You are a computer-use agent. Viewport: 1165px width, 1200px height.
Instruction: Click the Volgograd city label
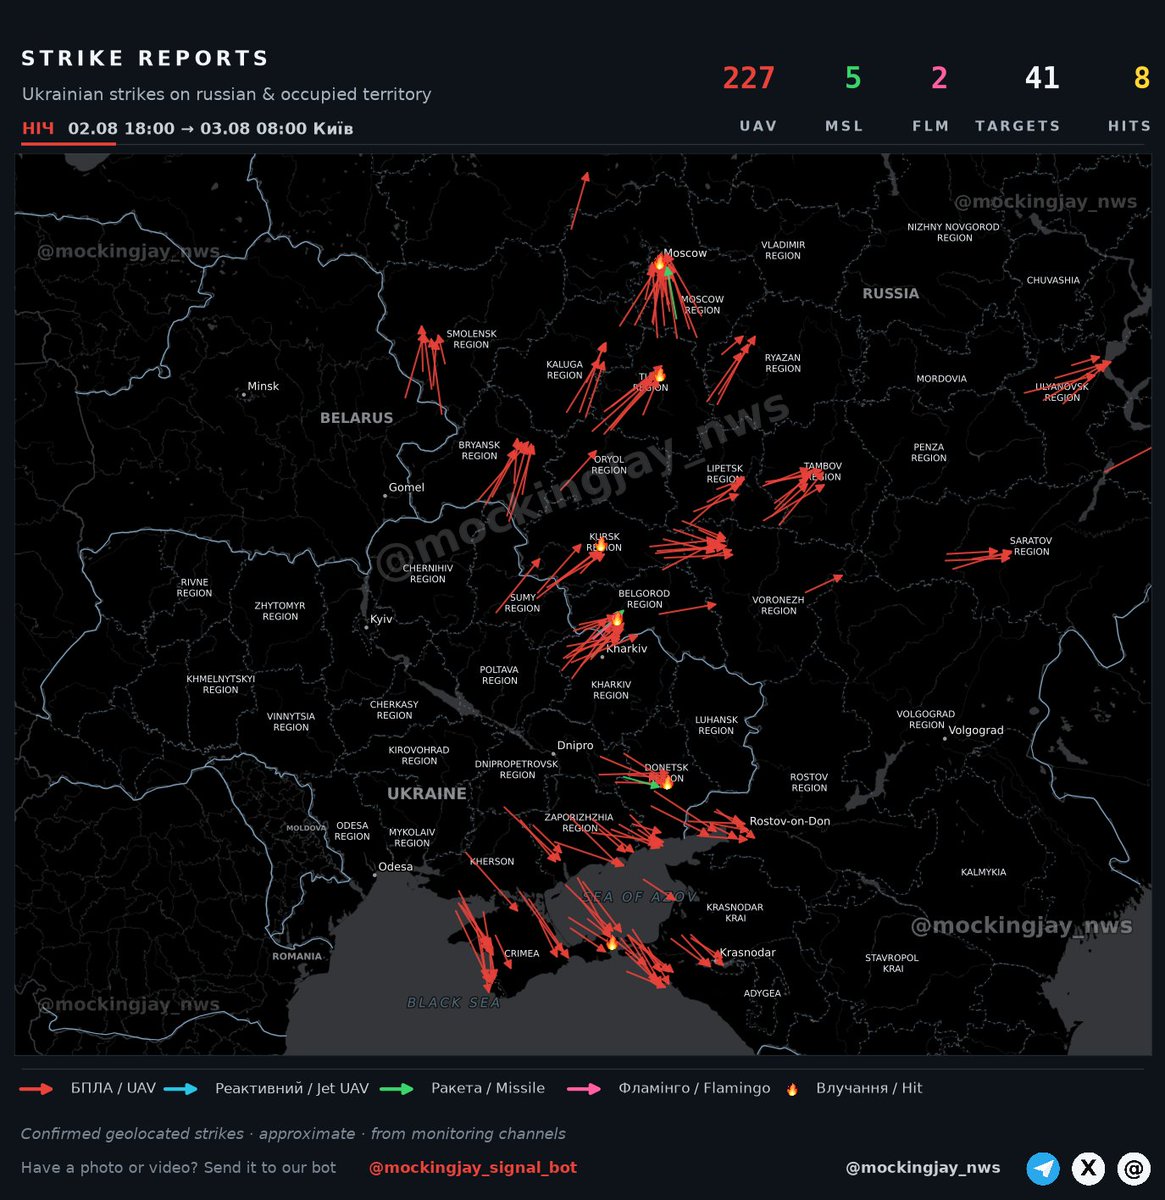click(976, 731)
